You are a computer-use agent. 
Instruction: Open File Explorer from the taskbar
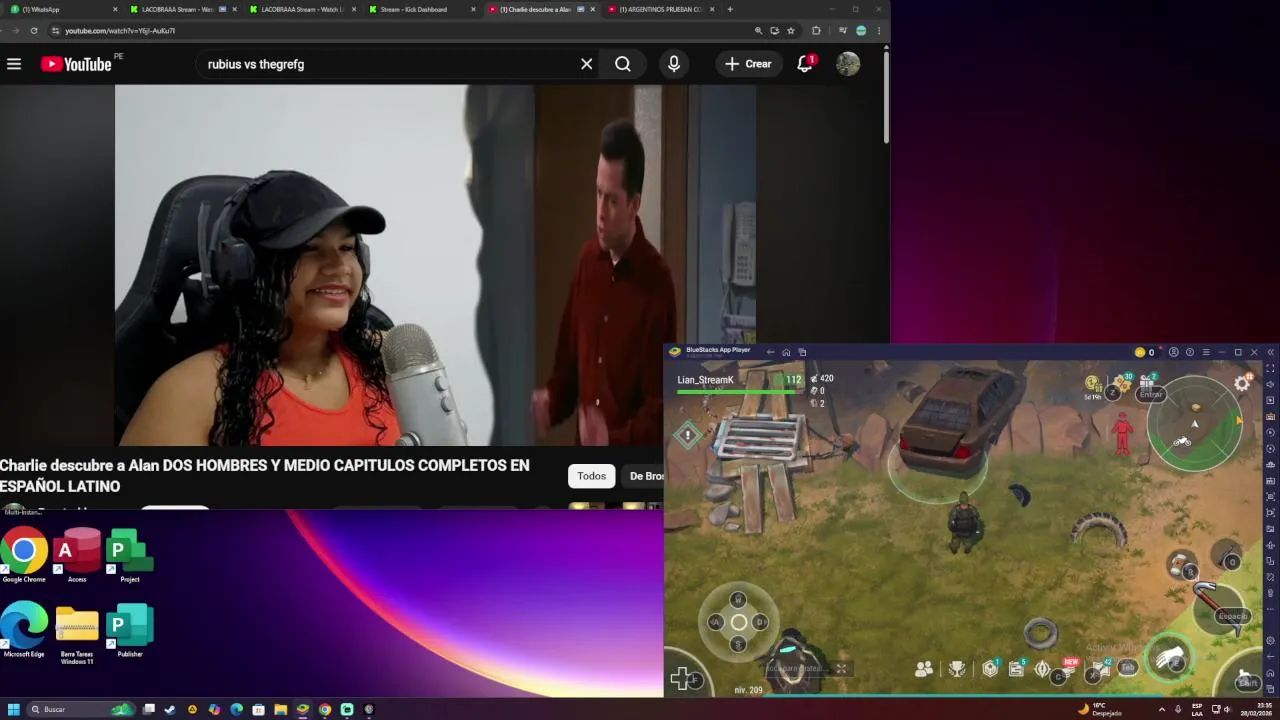pos(281,709)
